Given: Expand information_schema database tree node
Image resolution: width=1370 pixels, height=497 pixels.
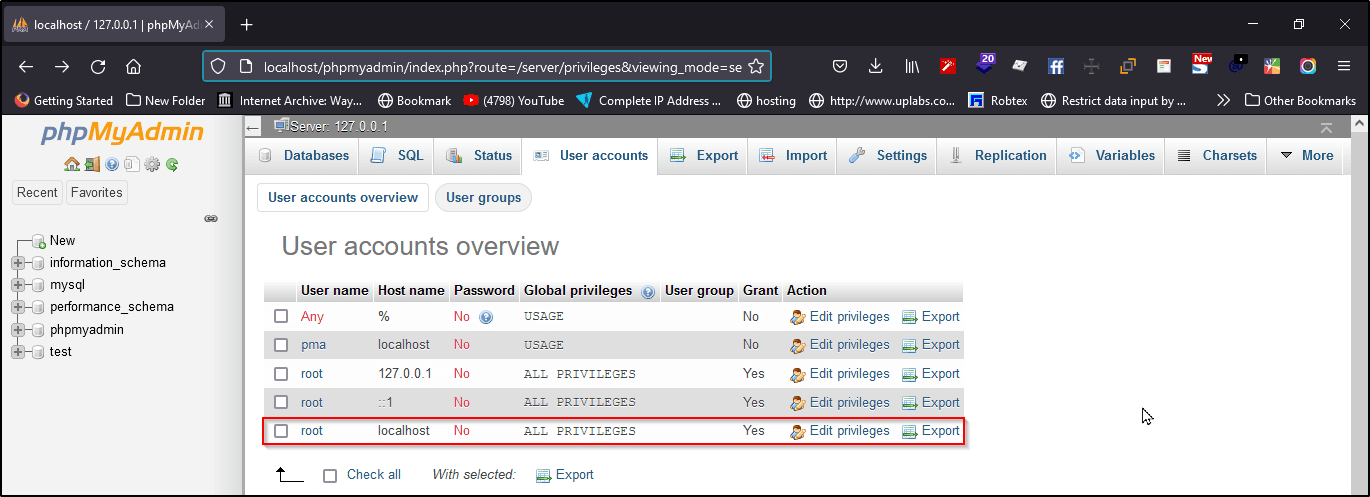Looking at the screenshot, I should pyautogui.click(x=17, y=263).
